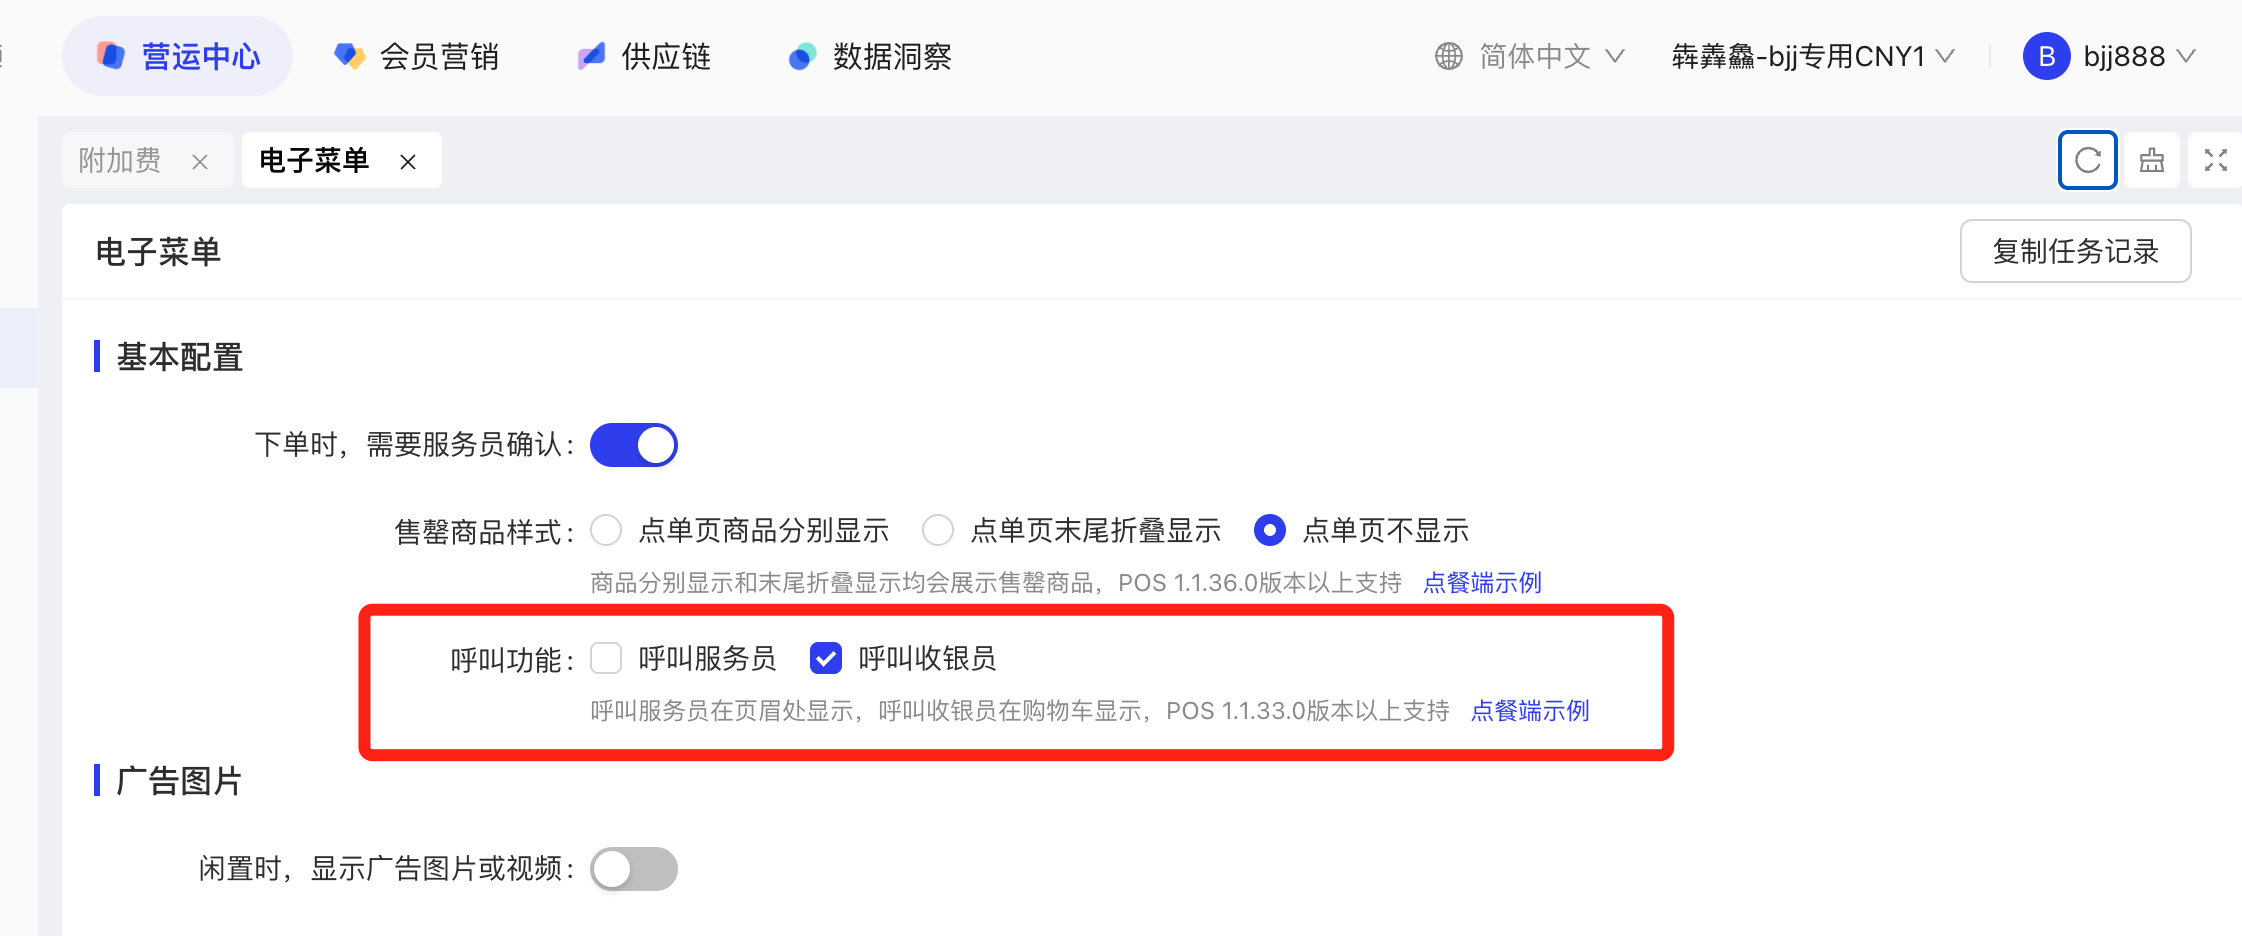Uncheck the 呼叫收银员 checkbox
Screen dimensions: 2242x936
[x=826, y=658]
